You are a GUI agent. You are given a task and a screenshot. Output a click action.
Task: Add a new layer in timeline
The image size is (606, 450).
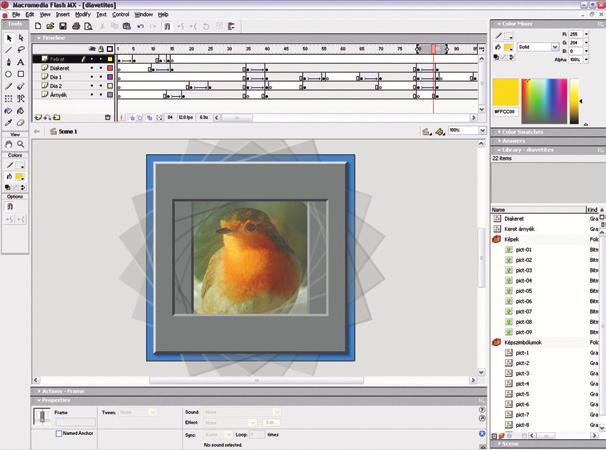tap(38, 118)
